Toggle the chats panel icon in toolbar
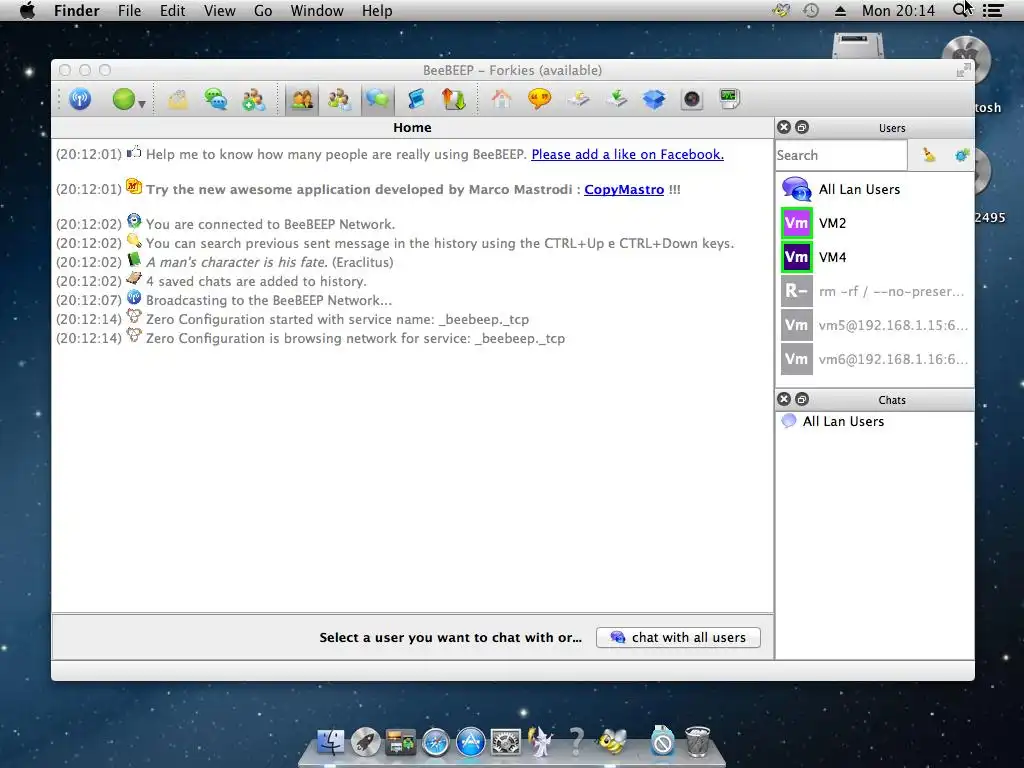Image resolution: width=1024 pixels, height=768 pixels. (x=377, y=100)
